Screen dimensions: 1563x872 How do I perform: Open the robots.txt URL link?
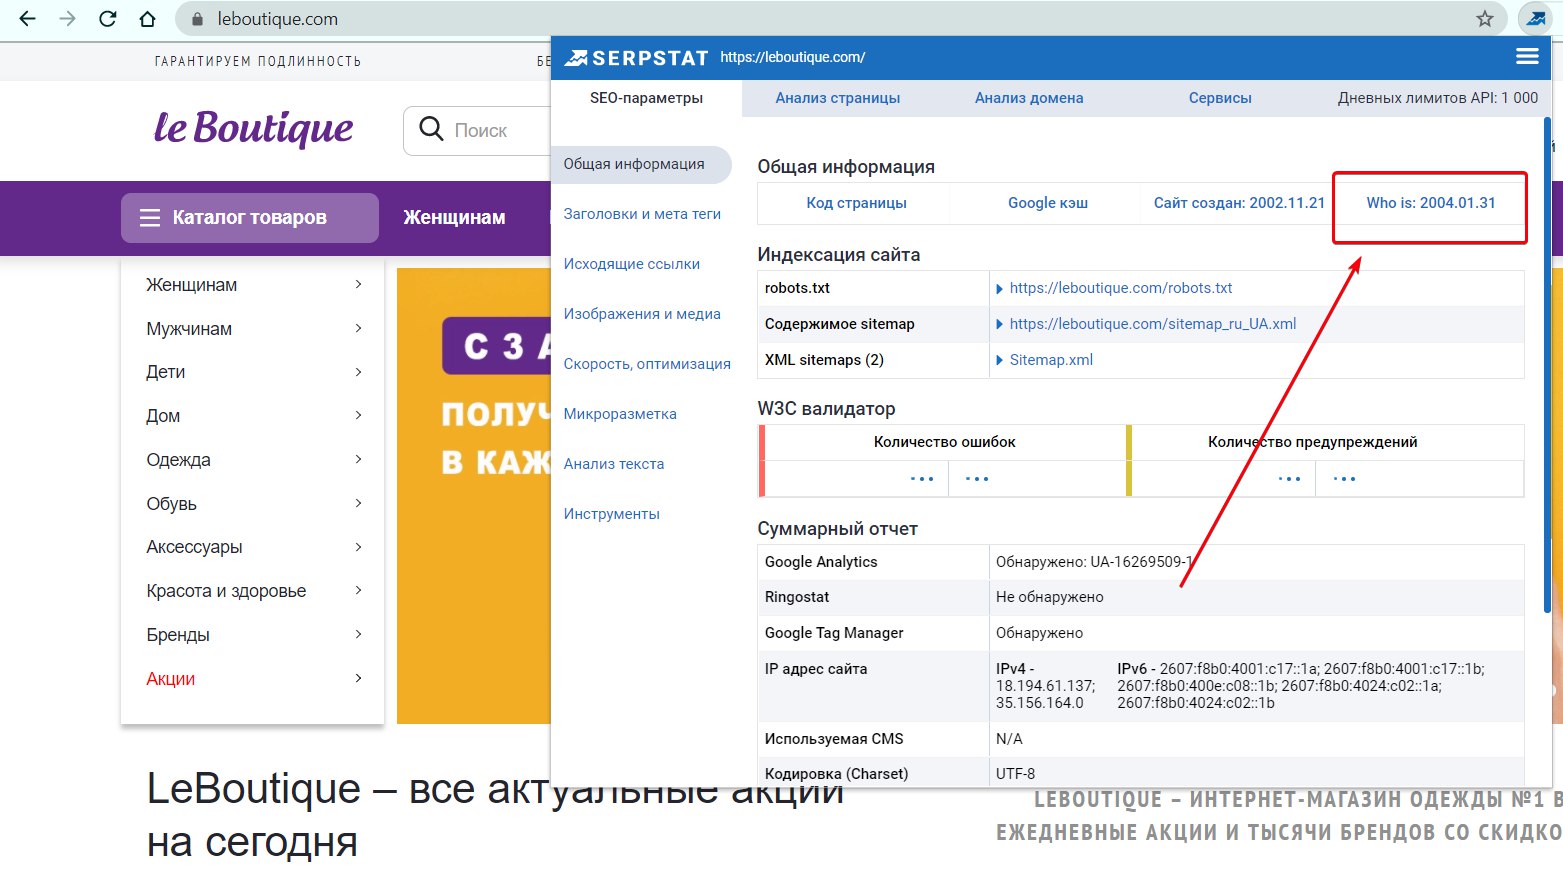[1121, 288]
